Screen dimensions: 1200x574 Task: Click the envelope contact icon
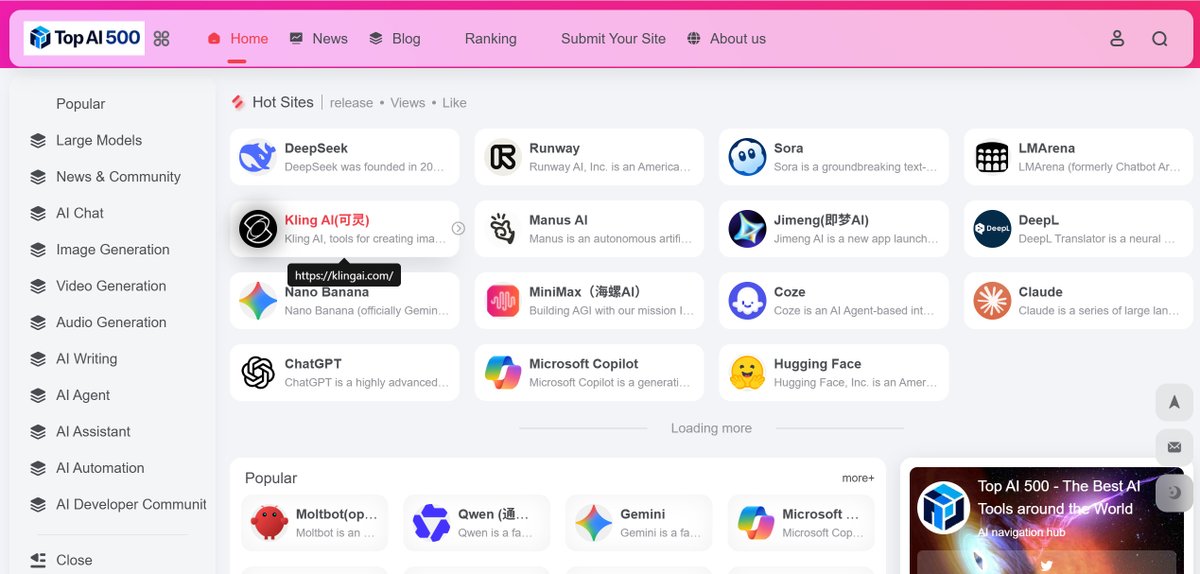click(x=1174, y=447)
